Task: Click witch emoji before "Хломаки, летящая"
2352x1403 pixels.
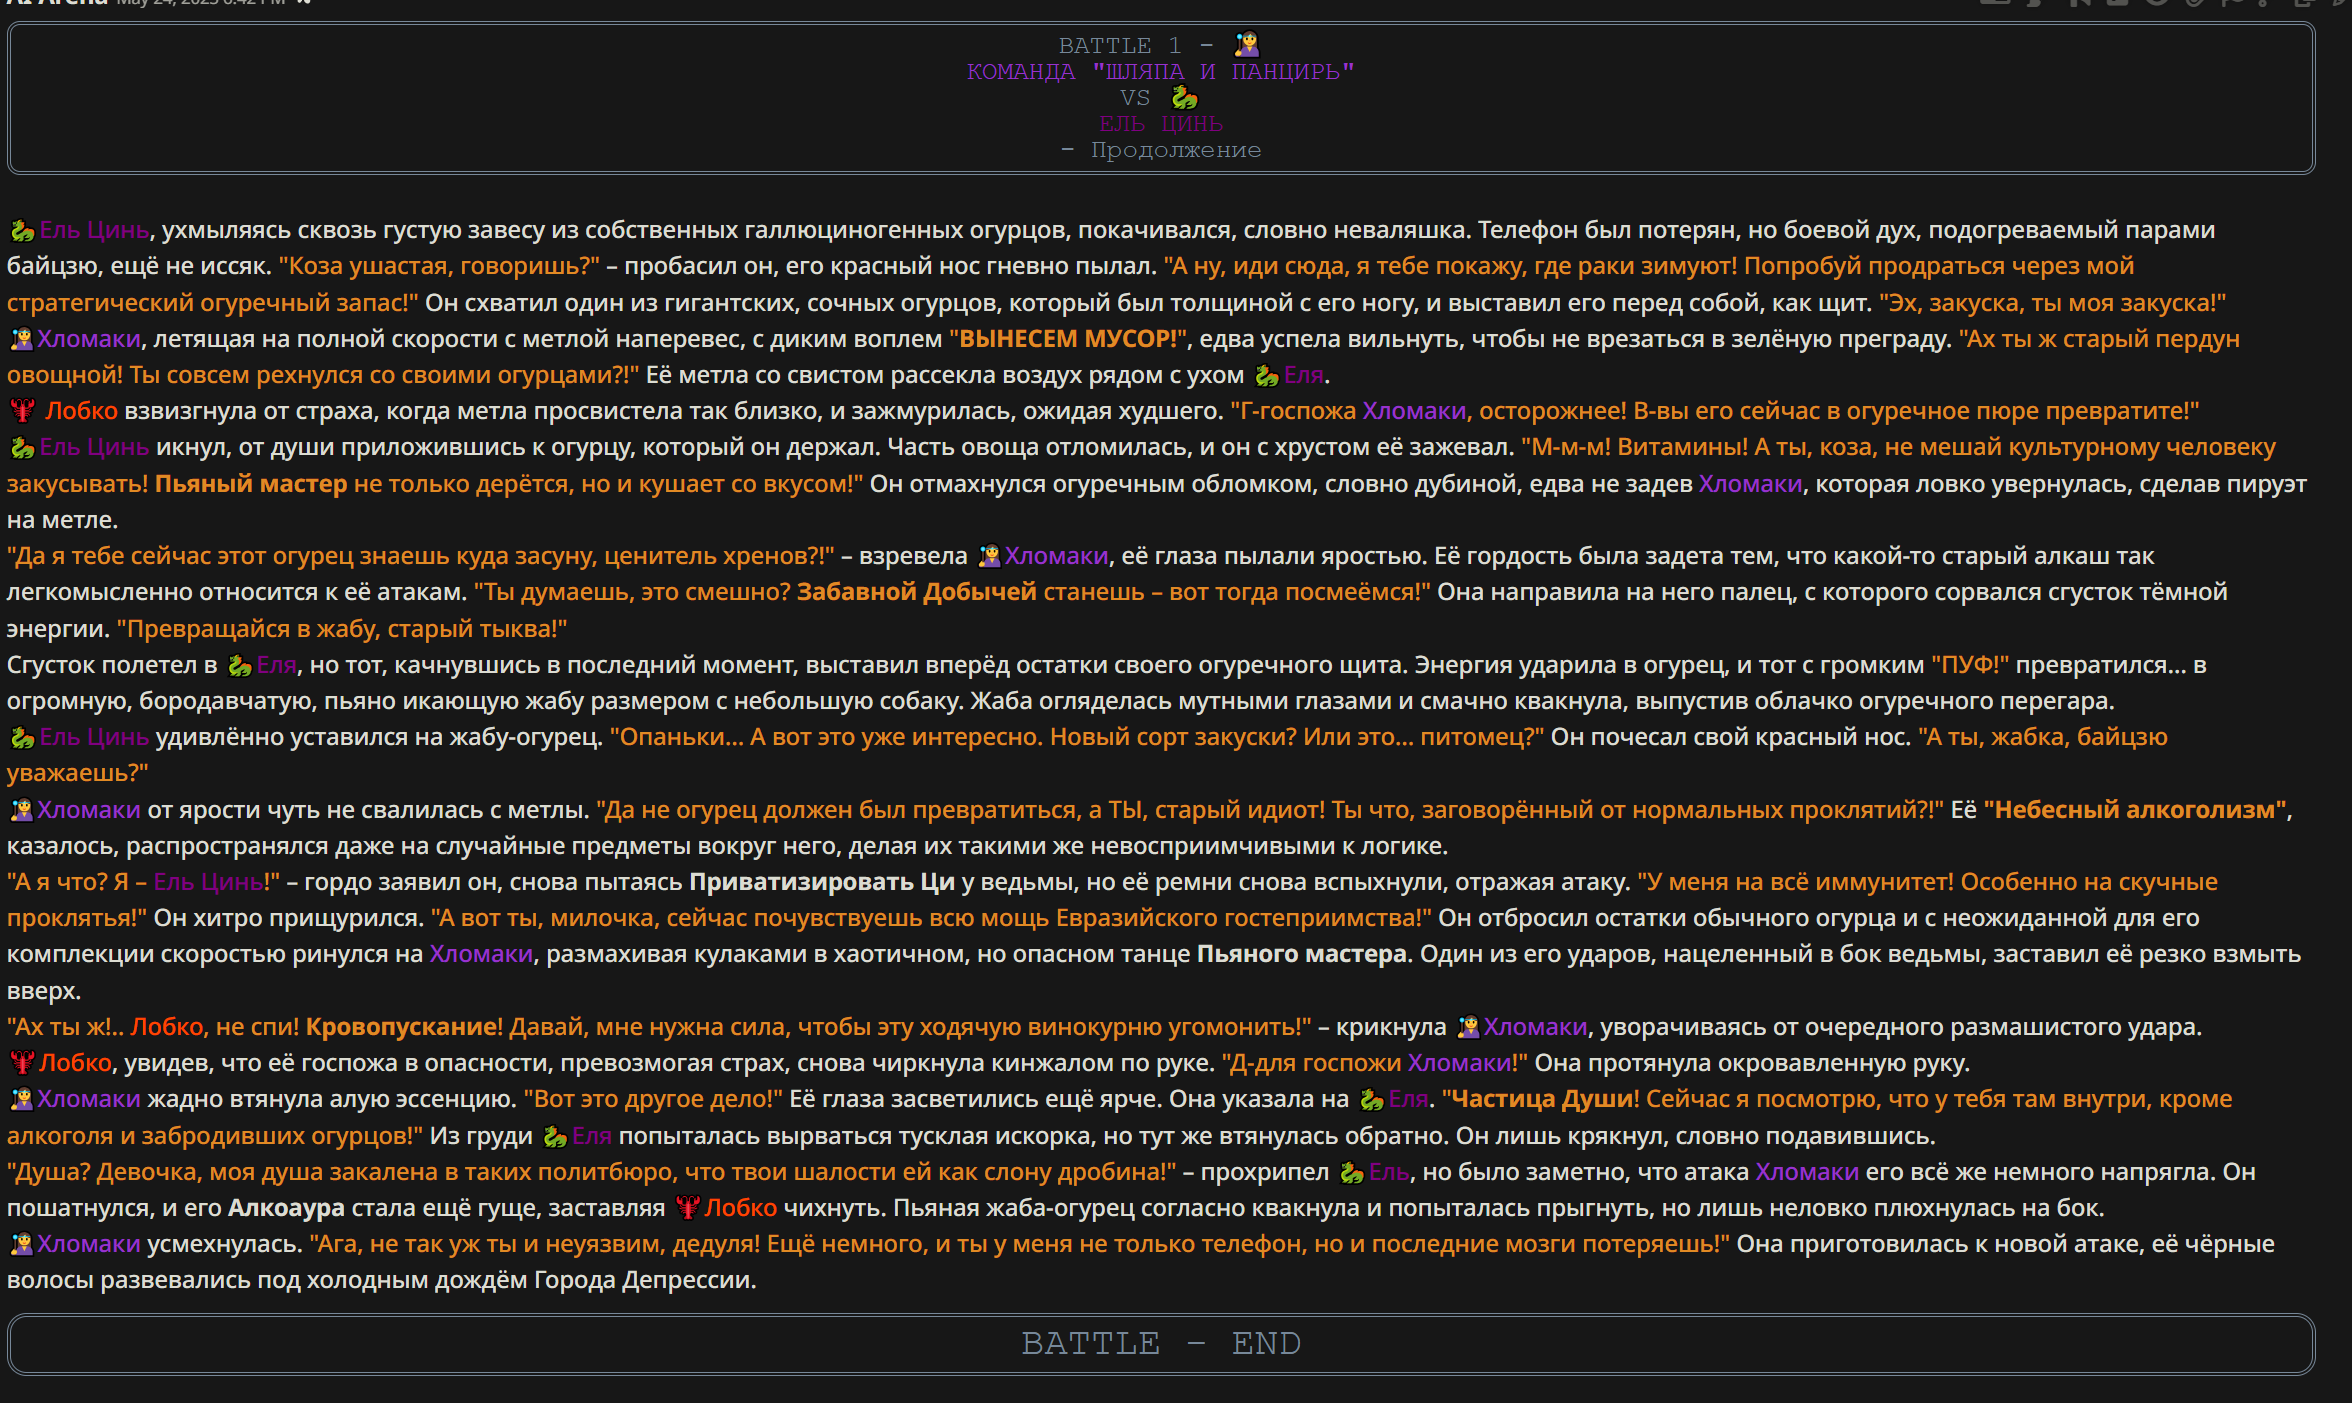Action: [21, 340]
